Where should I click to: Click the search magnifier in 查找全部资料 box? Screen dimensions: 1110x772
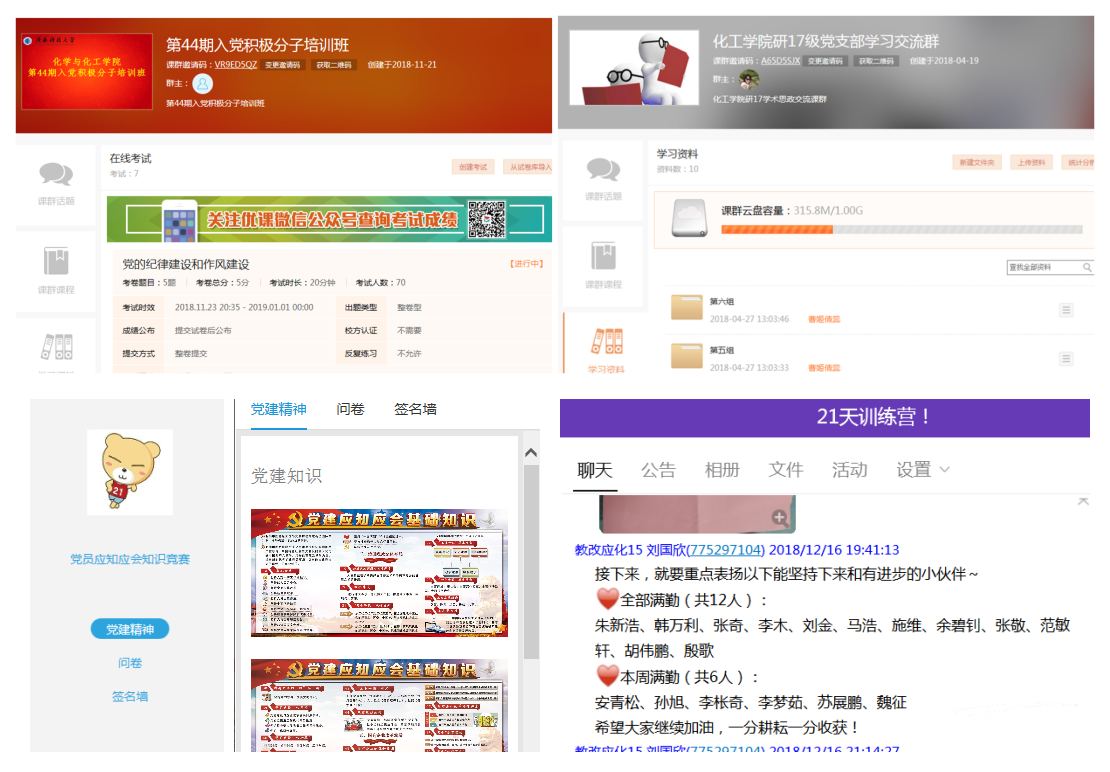point(1087,268)
